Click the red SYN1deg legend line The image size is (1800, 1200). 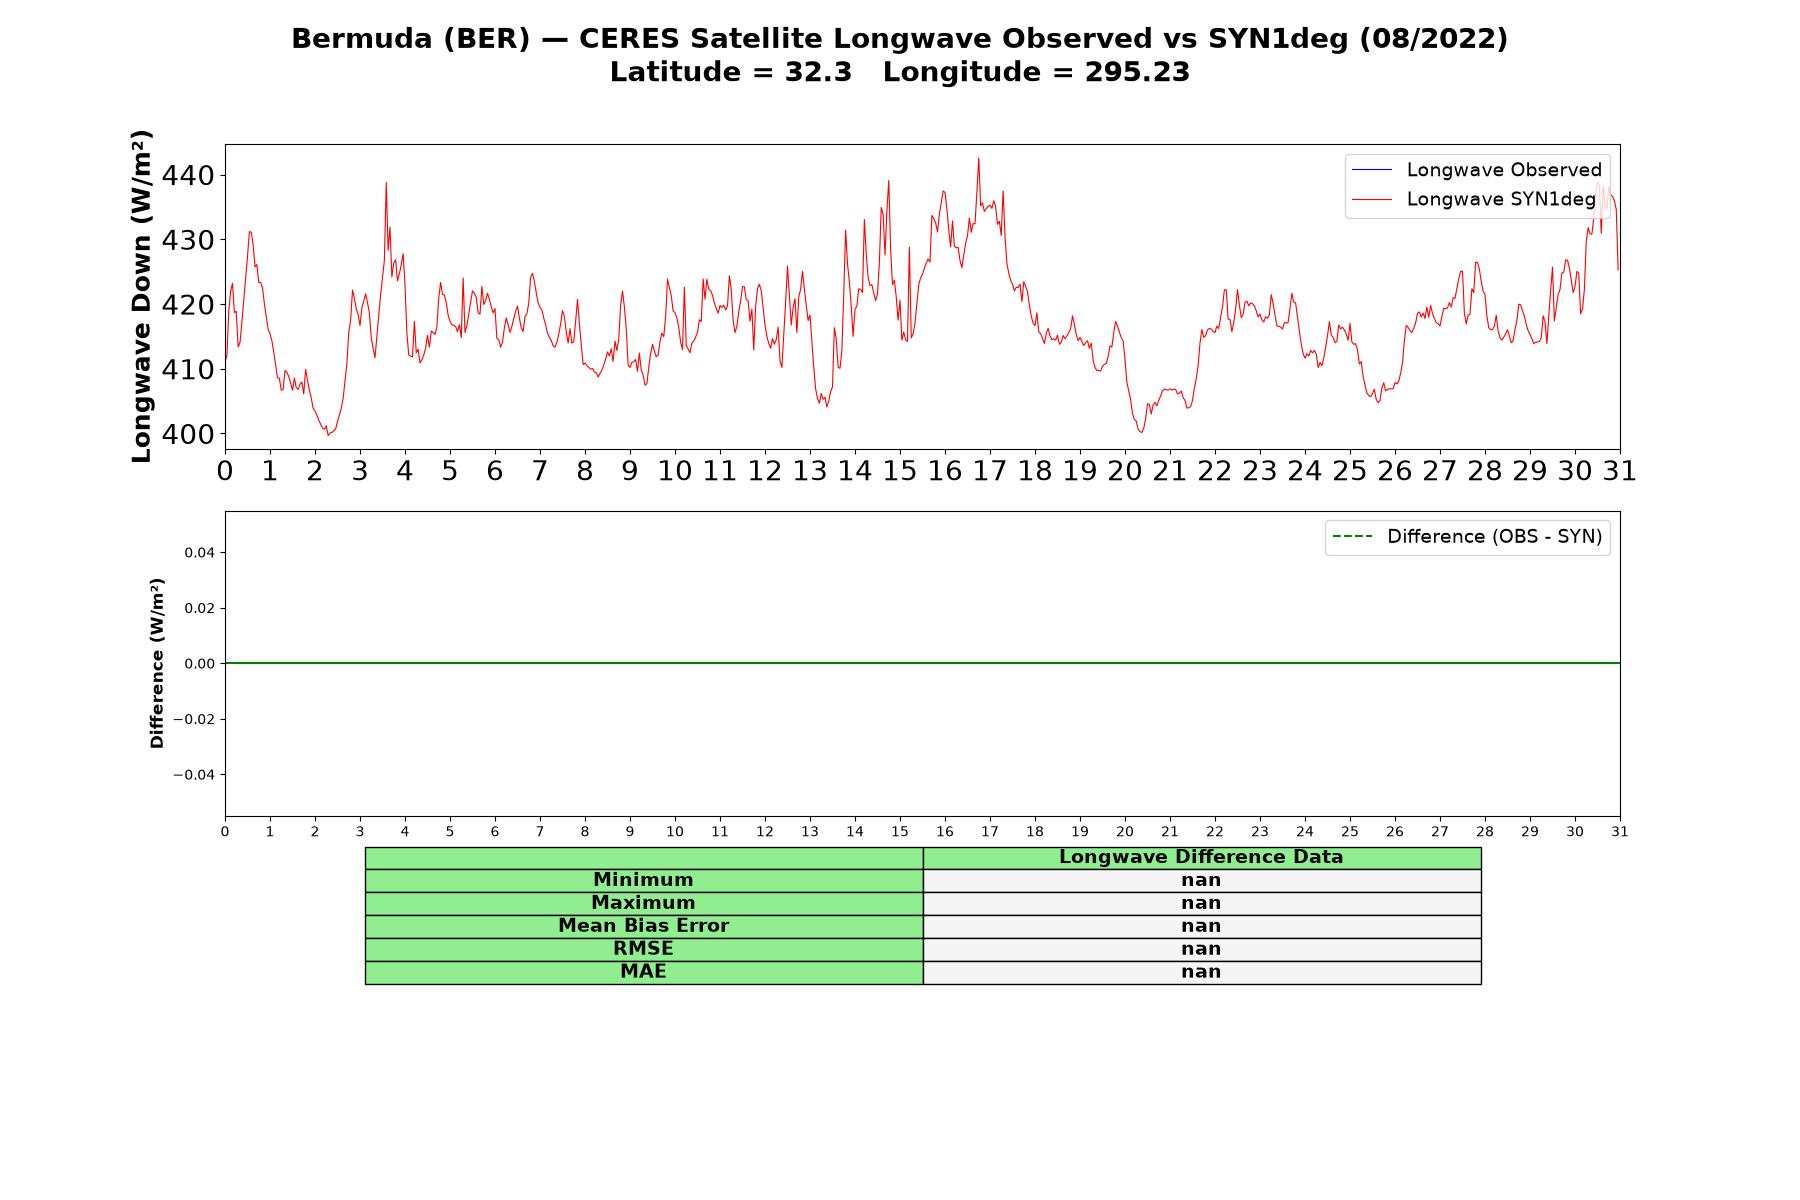tap(1371, 199)
